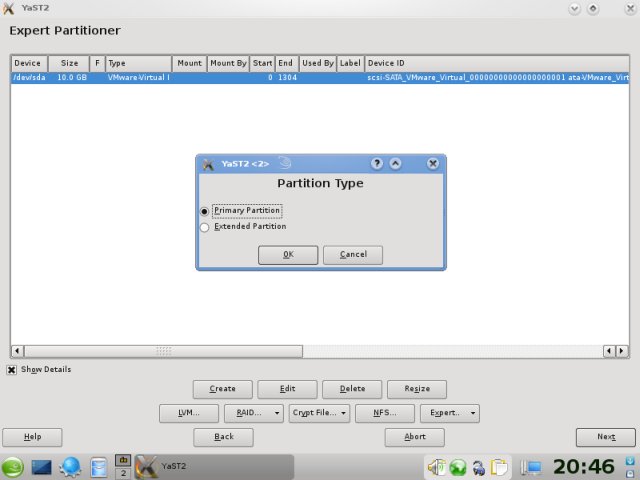Launch the web browser globe icon
The image size is (640, 480).
coord(70,467)
